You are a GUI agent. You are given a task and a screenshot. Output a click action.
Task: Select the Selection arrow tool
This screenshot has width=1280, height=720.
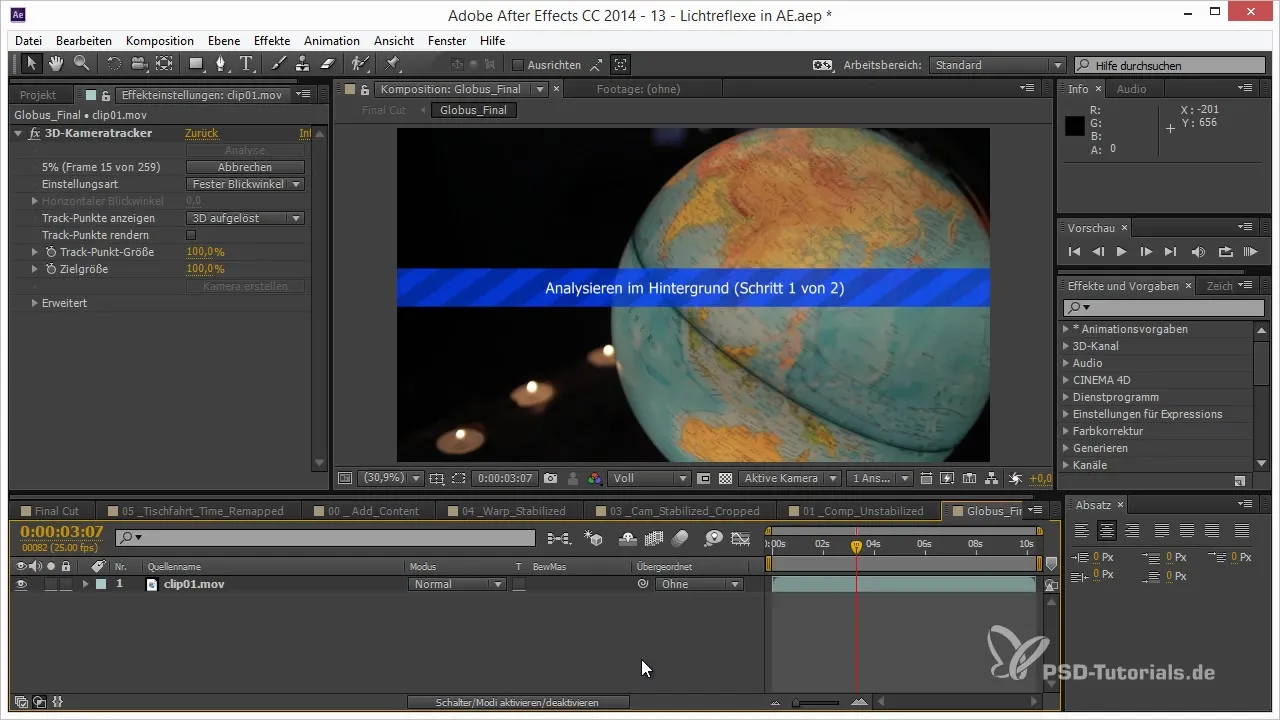[32, 64]
